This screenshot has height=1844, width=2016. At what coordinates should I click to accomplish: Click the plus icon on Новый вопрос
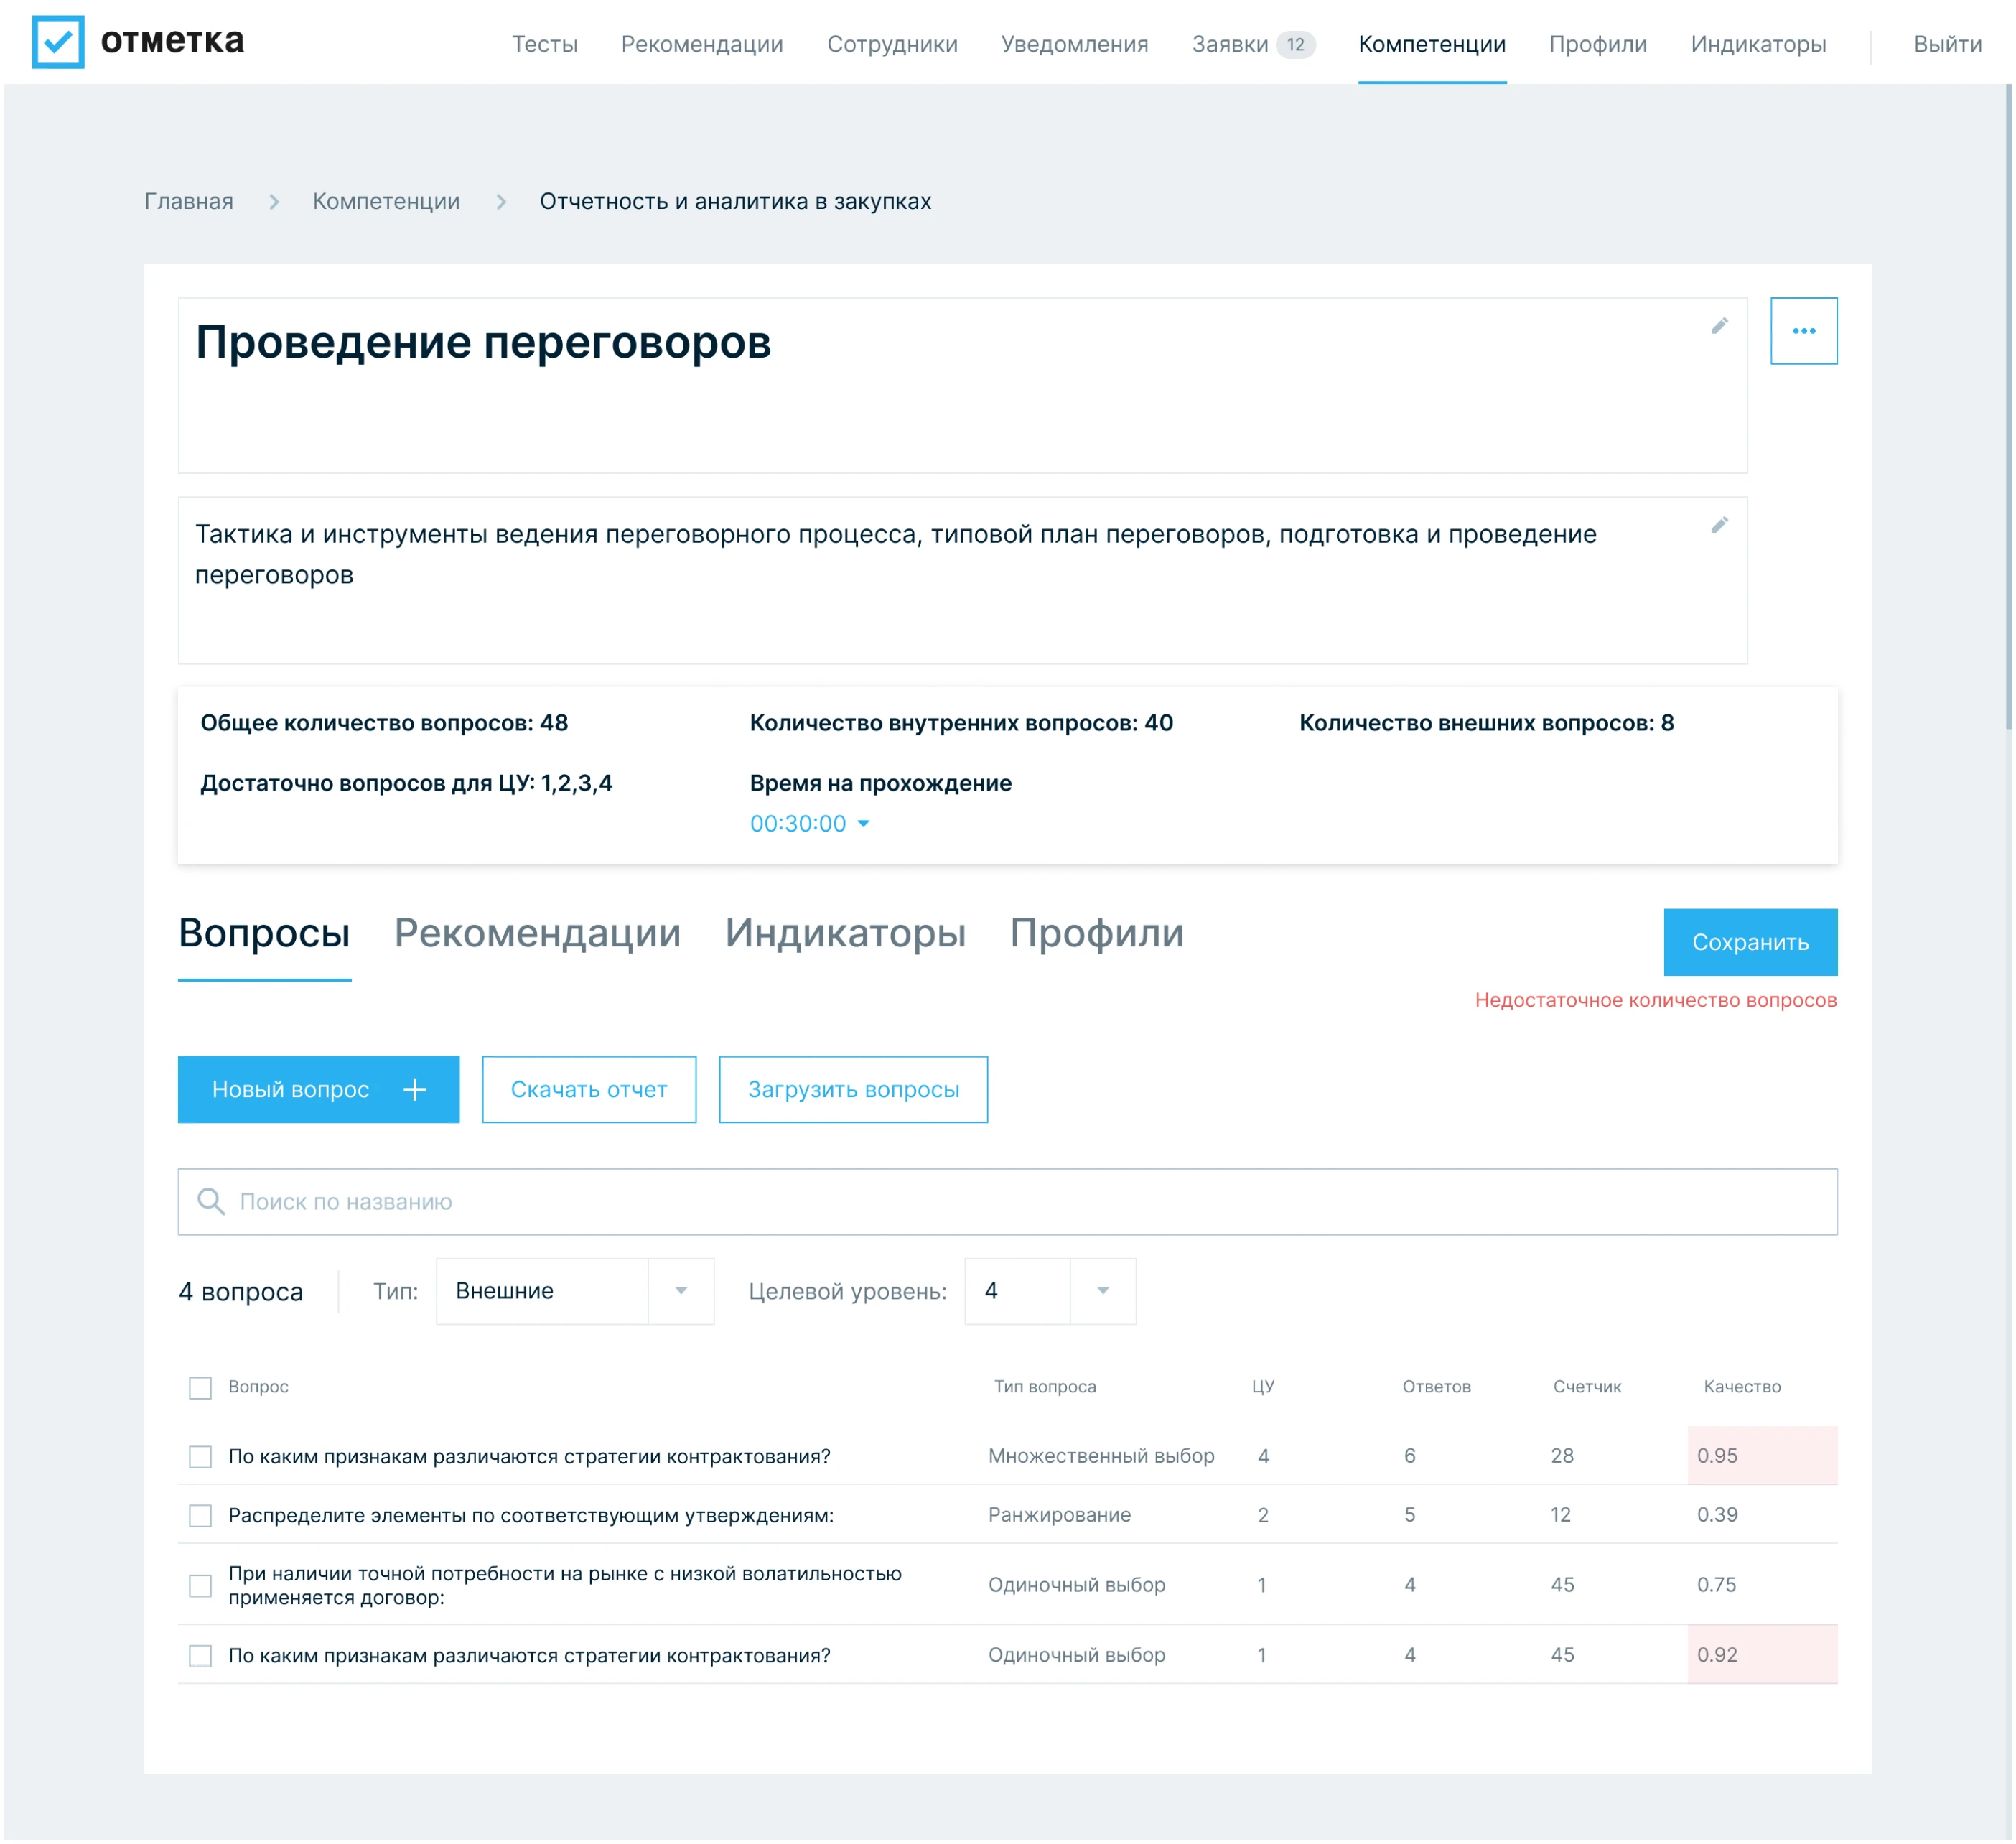click(414, 1089)
